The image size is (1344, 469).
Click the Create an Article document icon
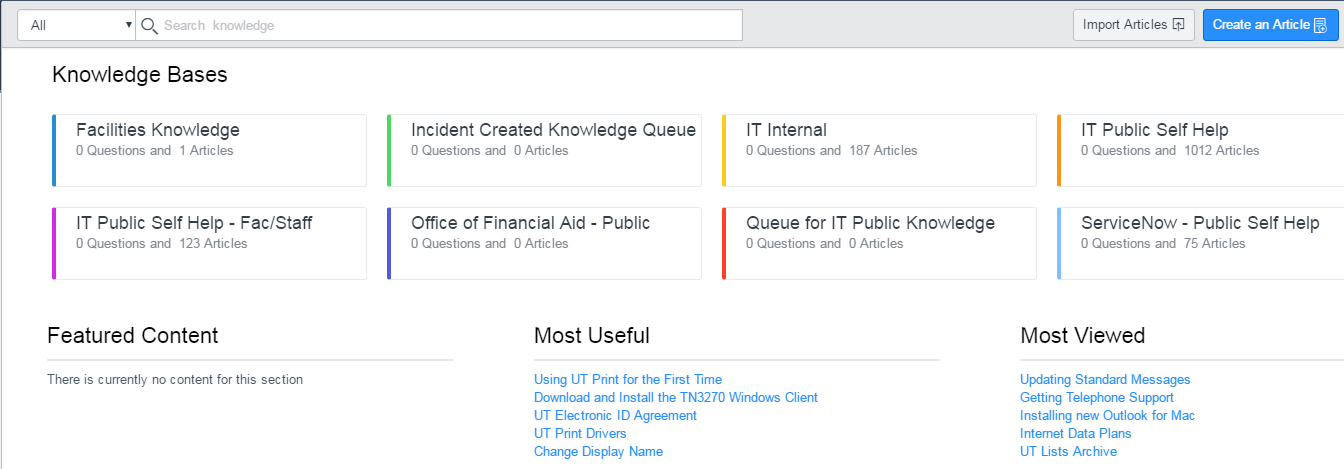click(x=1320, y=25)
